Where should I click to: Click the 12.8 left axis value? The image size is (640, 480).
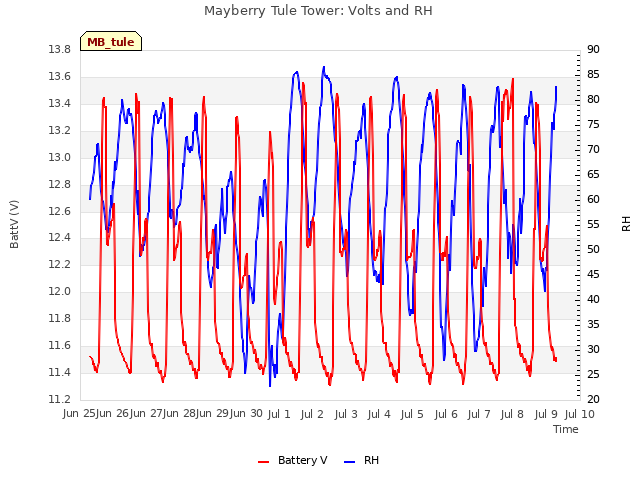(60, 184)
